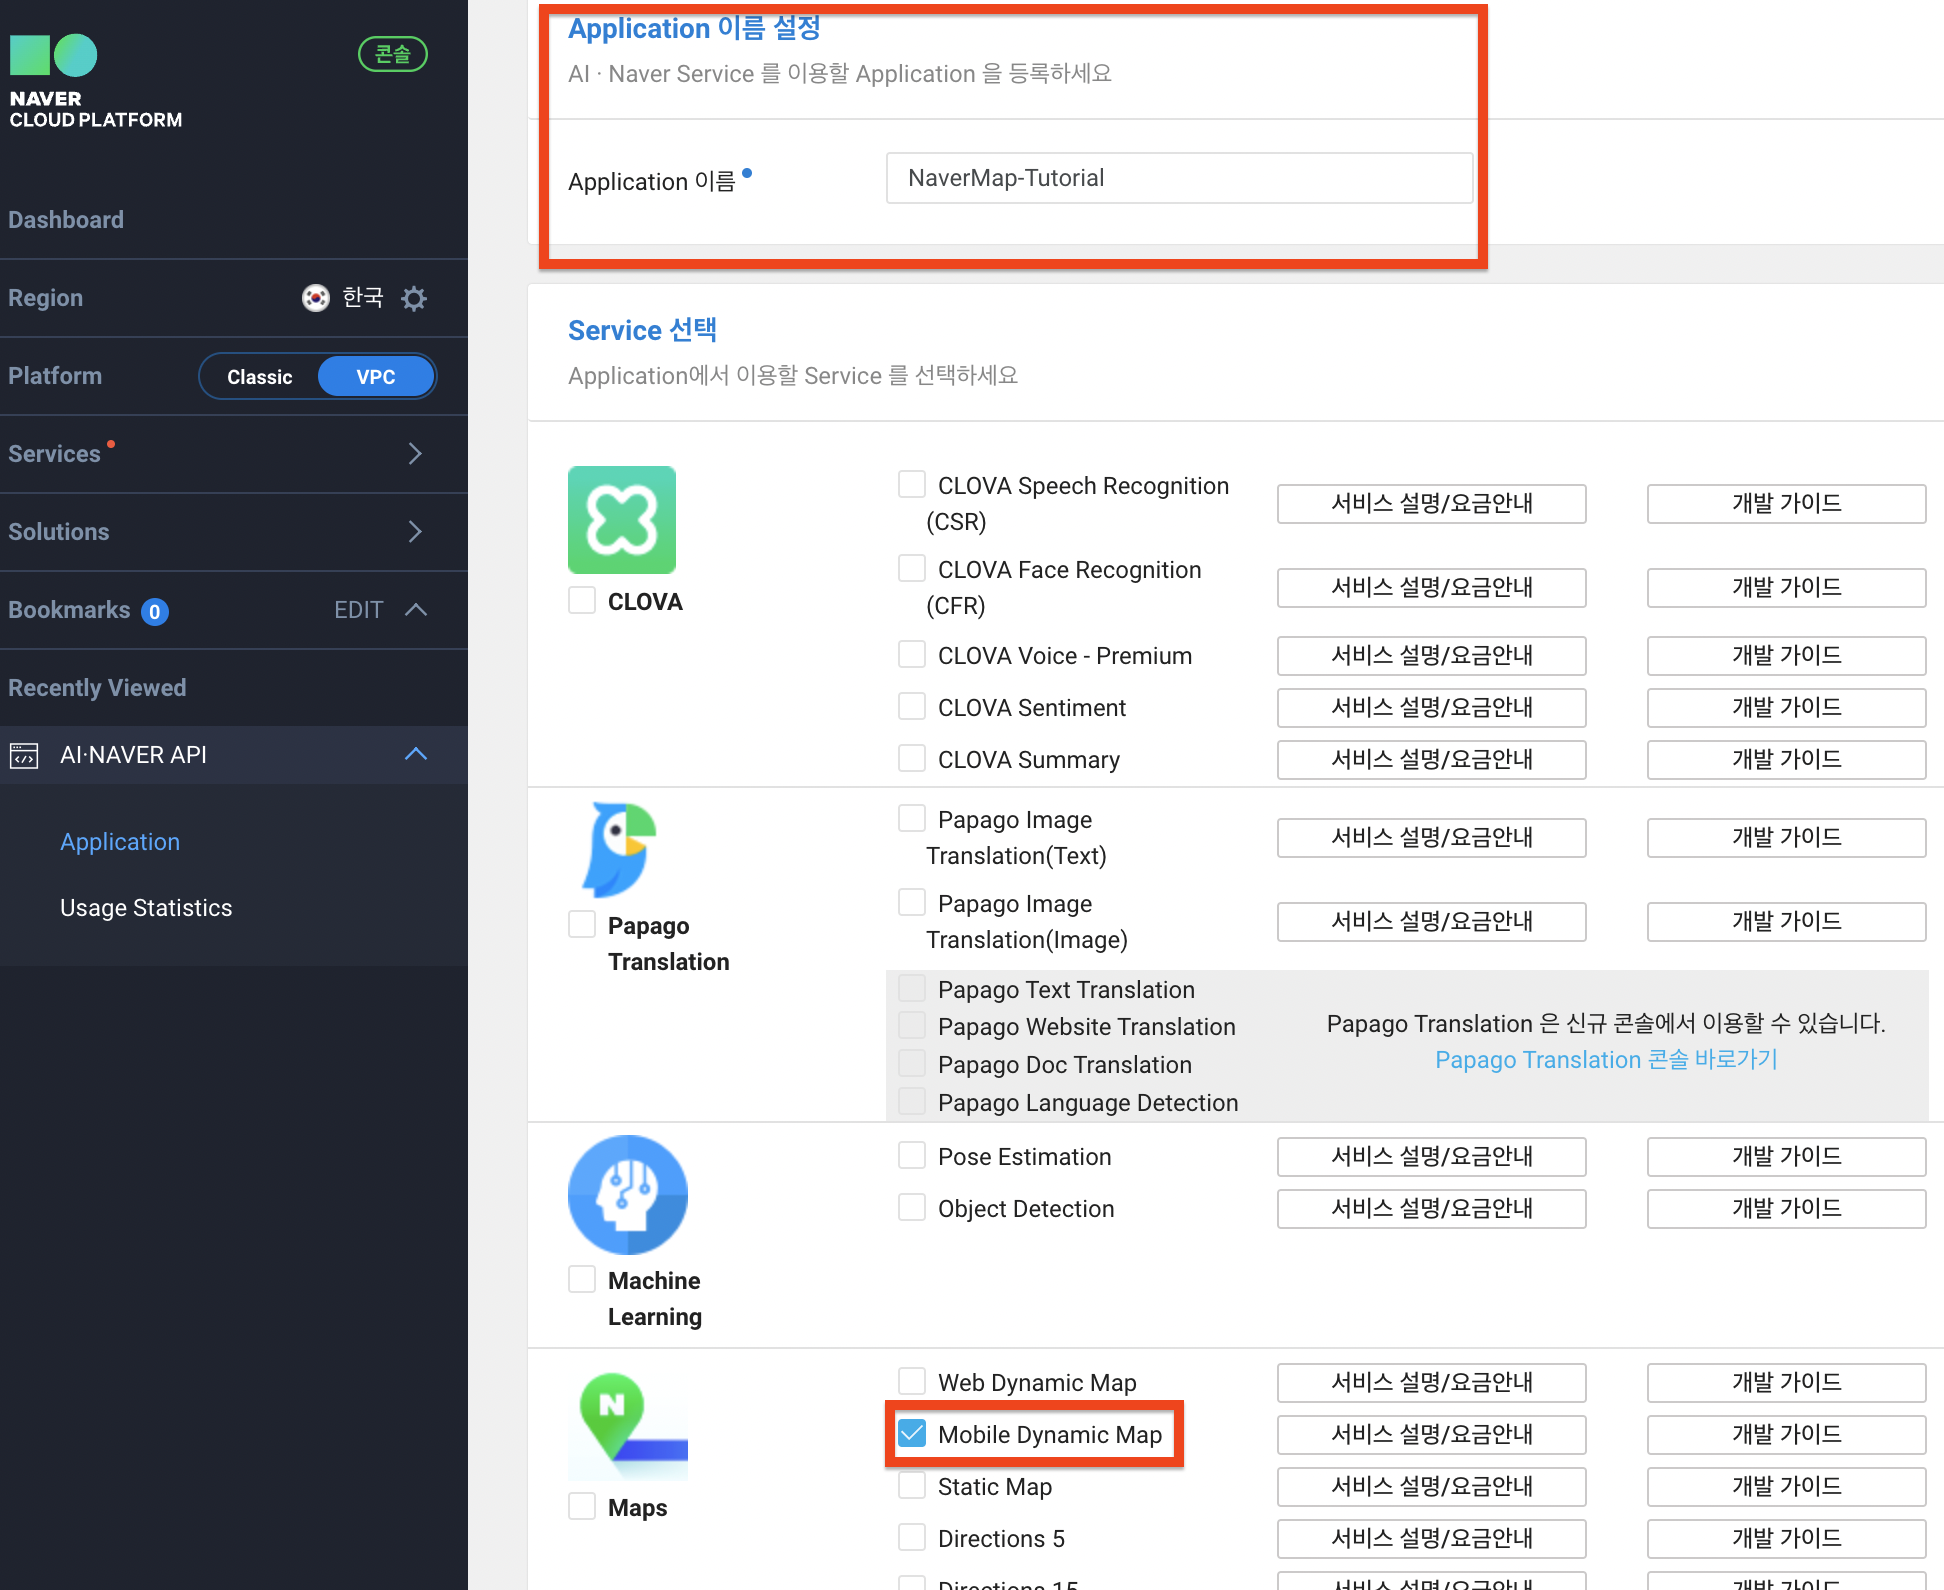Click the Application 이름 input field

pyautogui.click(x=1179, y=178)
